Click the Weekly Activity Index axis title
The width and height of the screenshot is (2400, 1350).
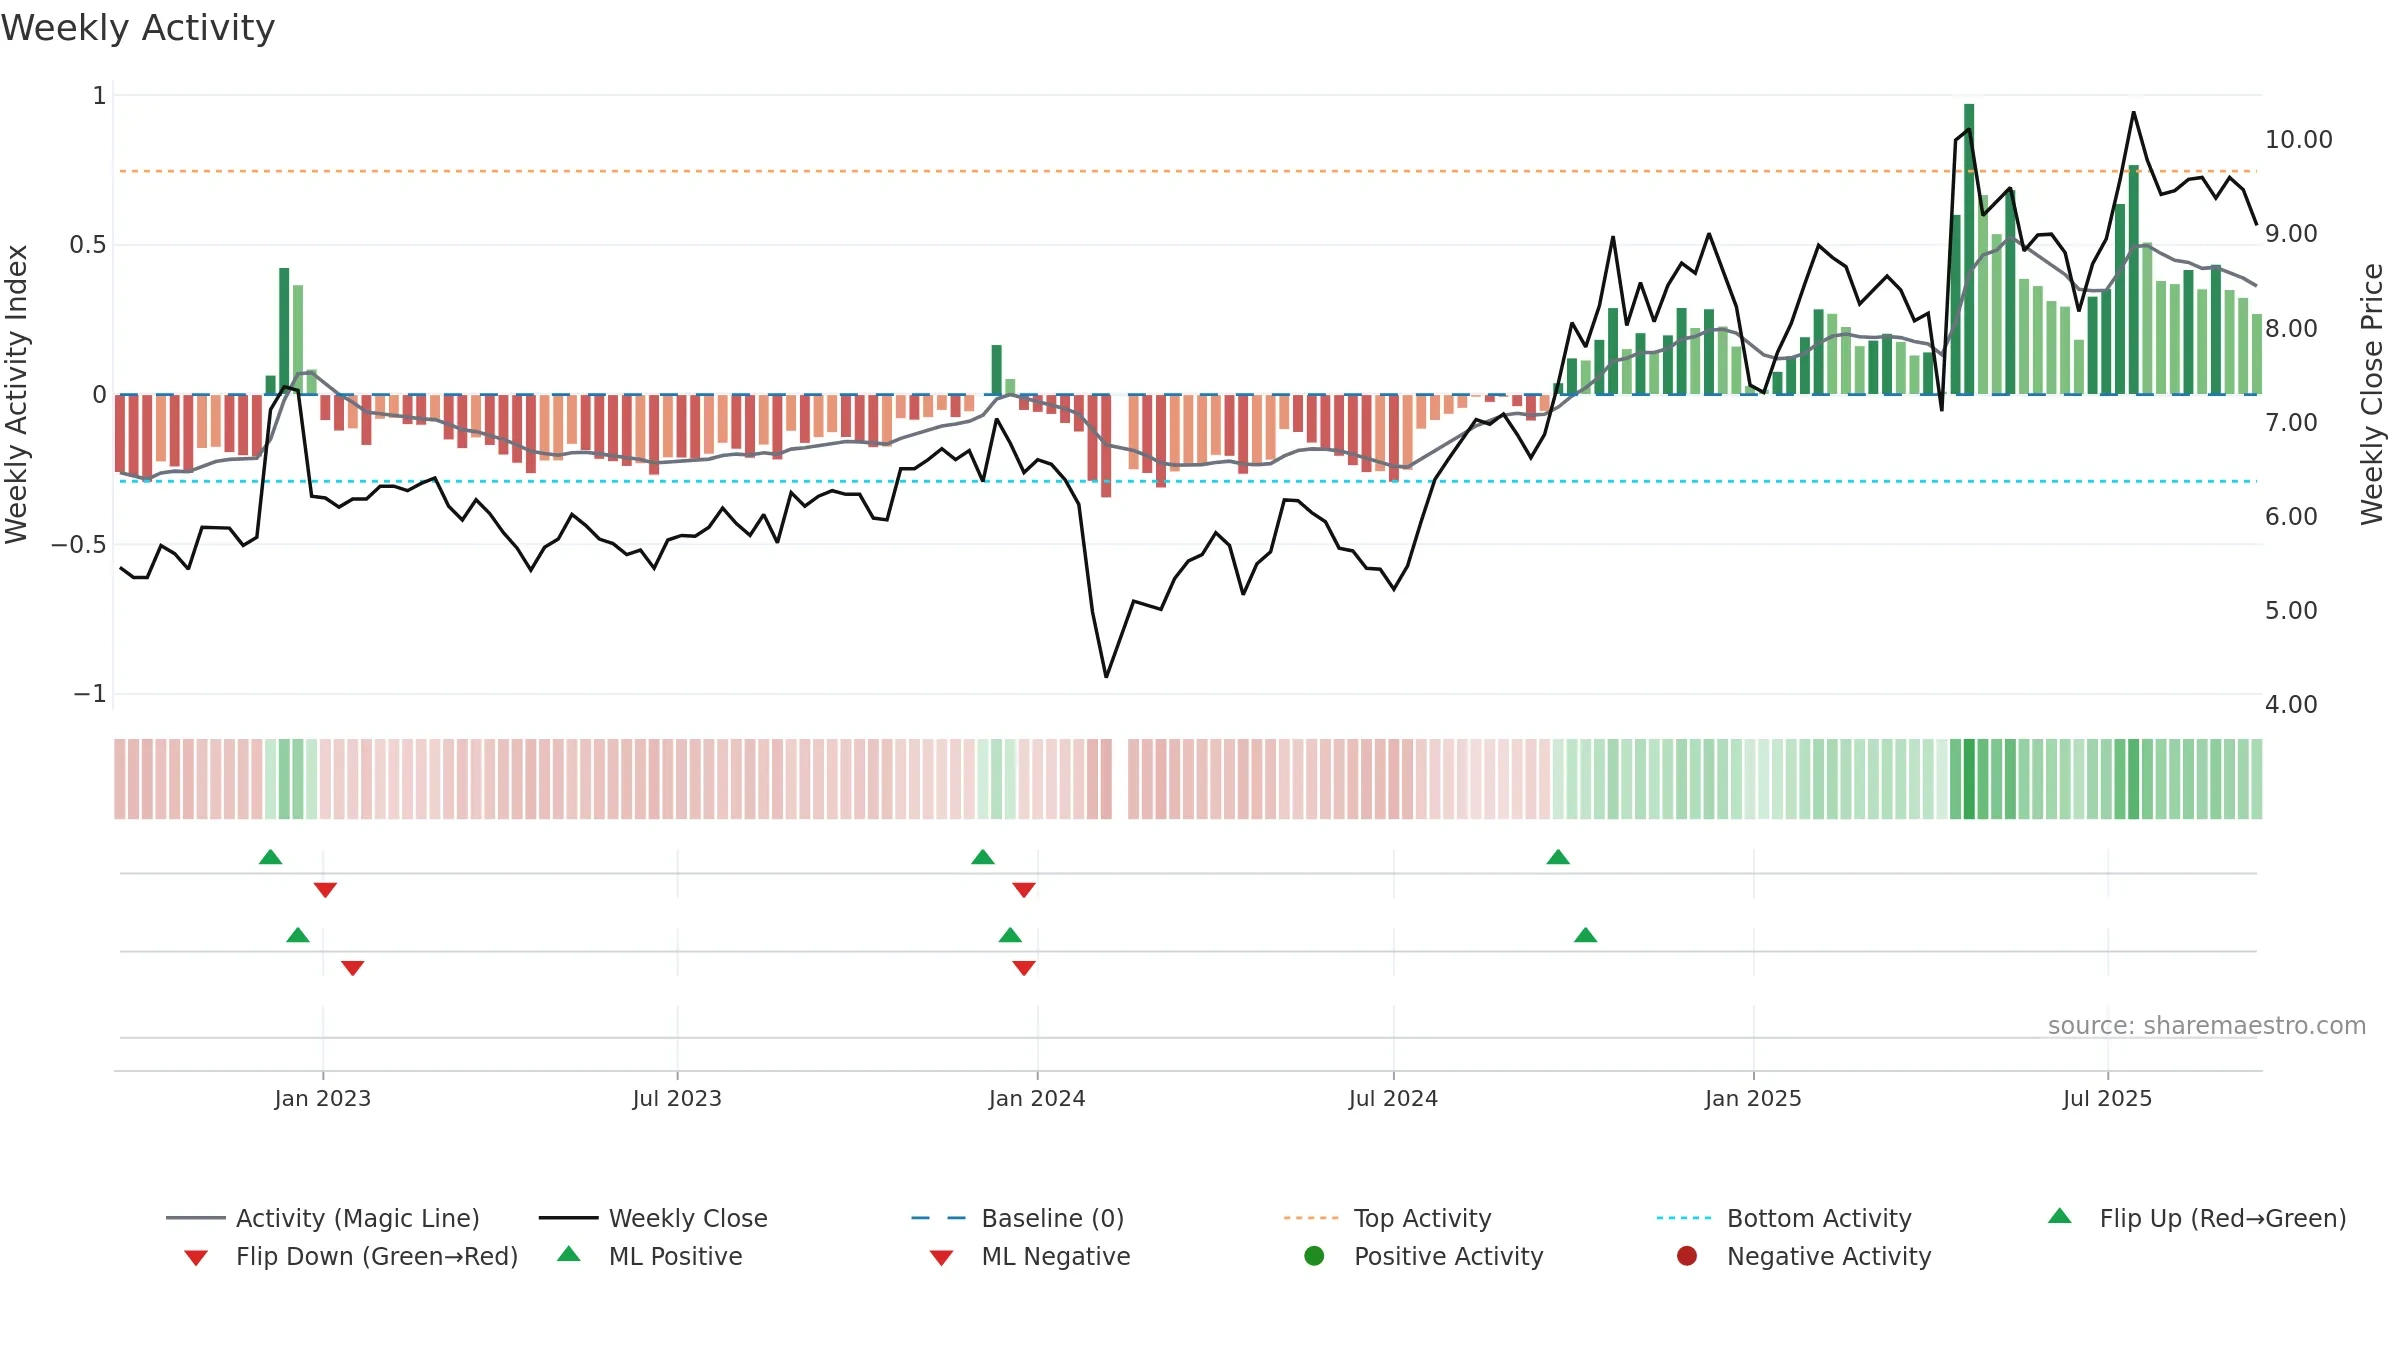click(x=17, y=394)
